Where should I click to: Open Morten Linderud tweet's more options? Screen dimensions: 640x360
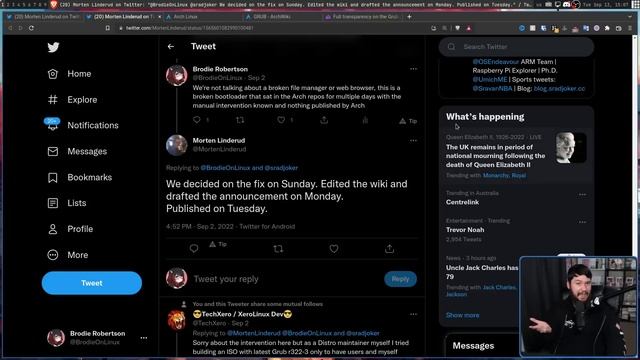click(x=413, y=140)
